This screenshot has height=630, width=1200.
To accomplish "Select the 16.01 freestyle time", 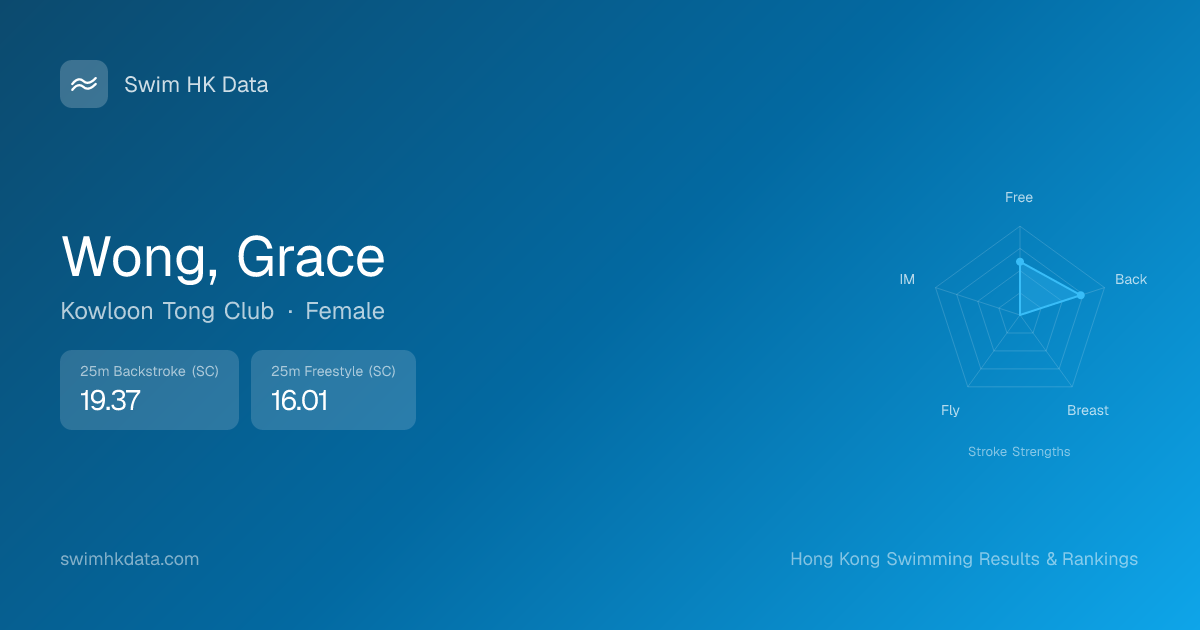I will coord(299,401).
